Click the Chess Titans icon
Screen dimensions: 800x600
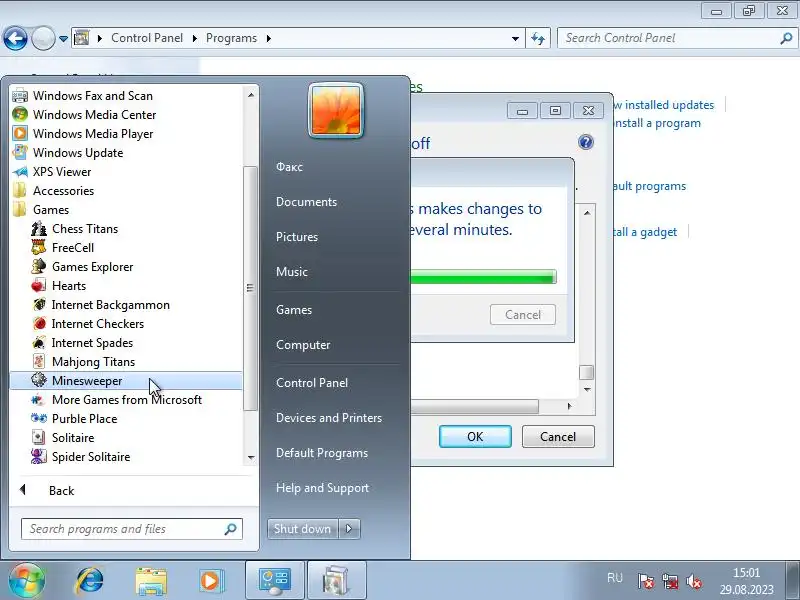tap(39, 229)
